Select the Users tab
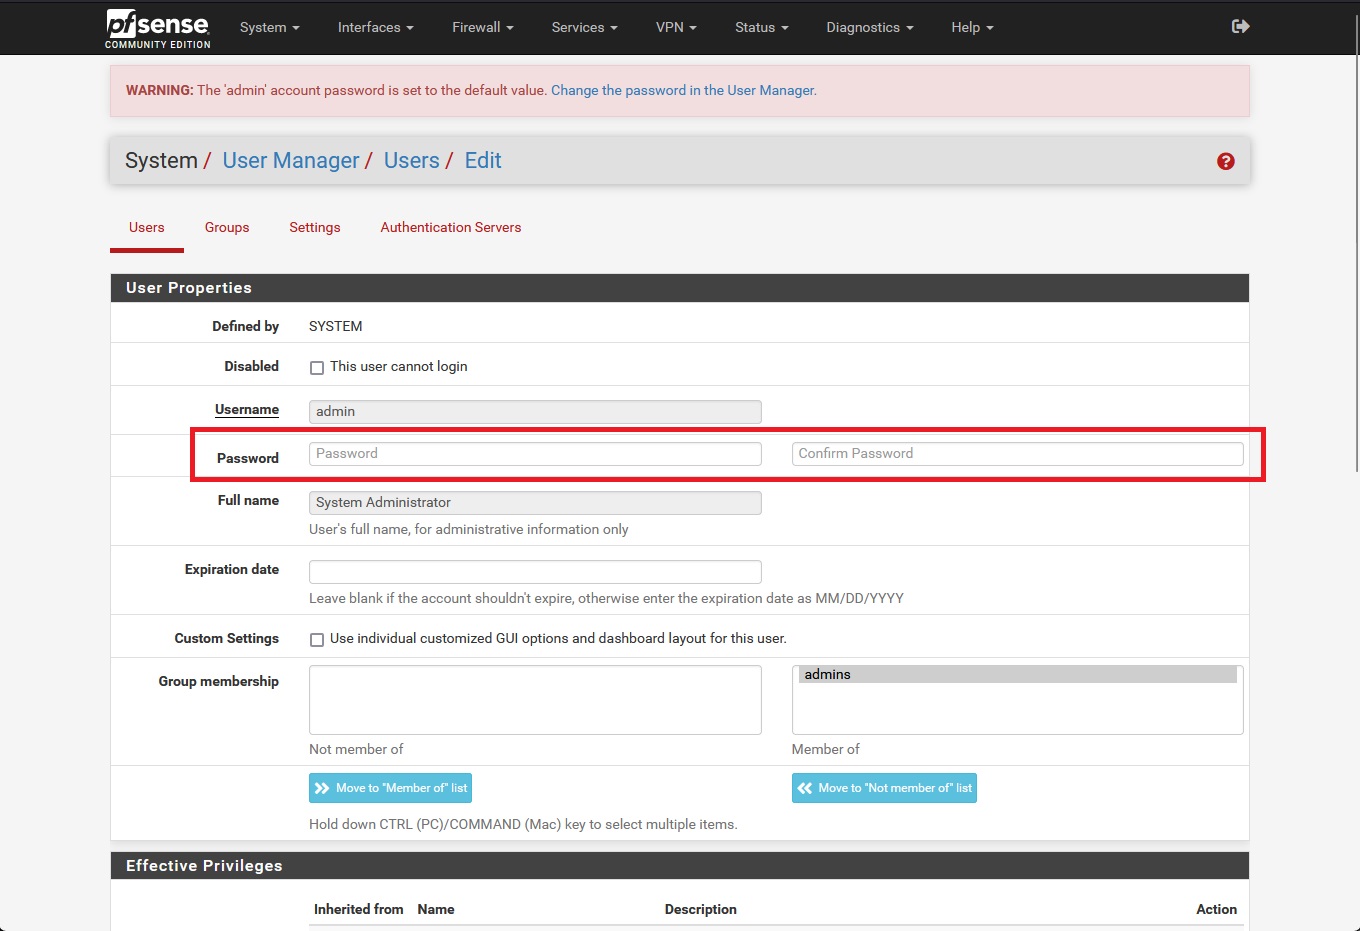 [x=147, y=228]
